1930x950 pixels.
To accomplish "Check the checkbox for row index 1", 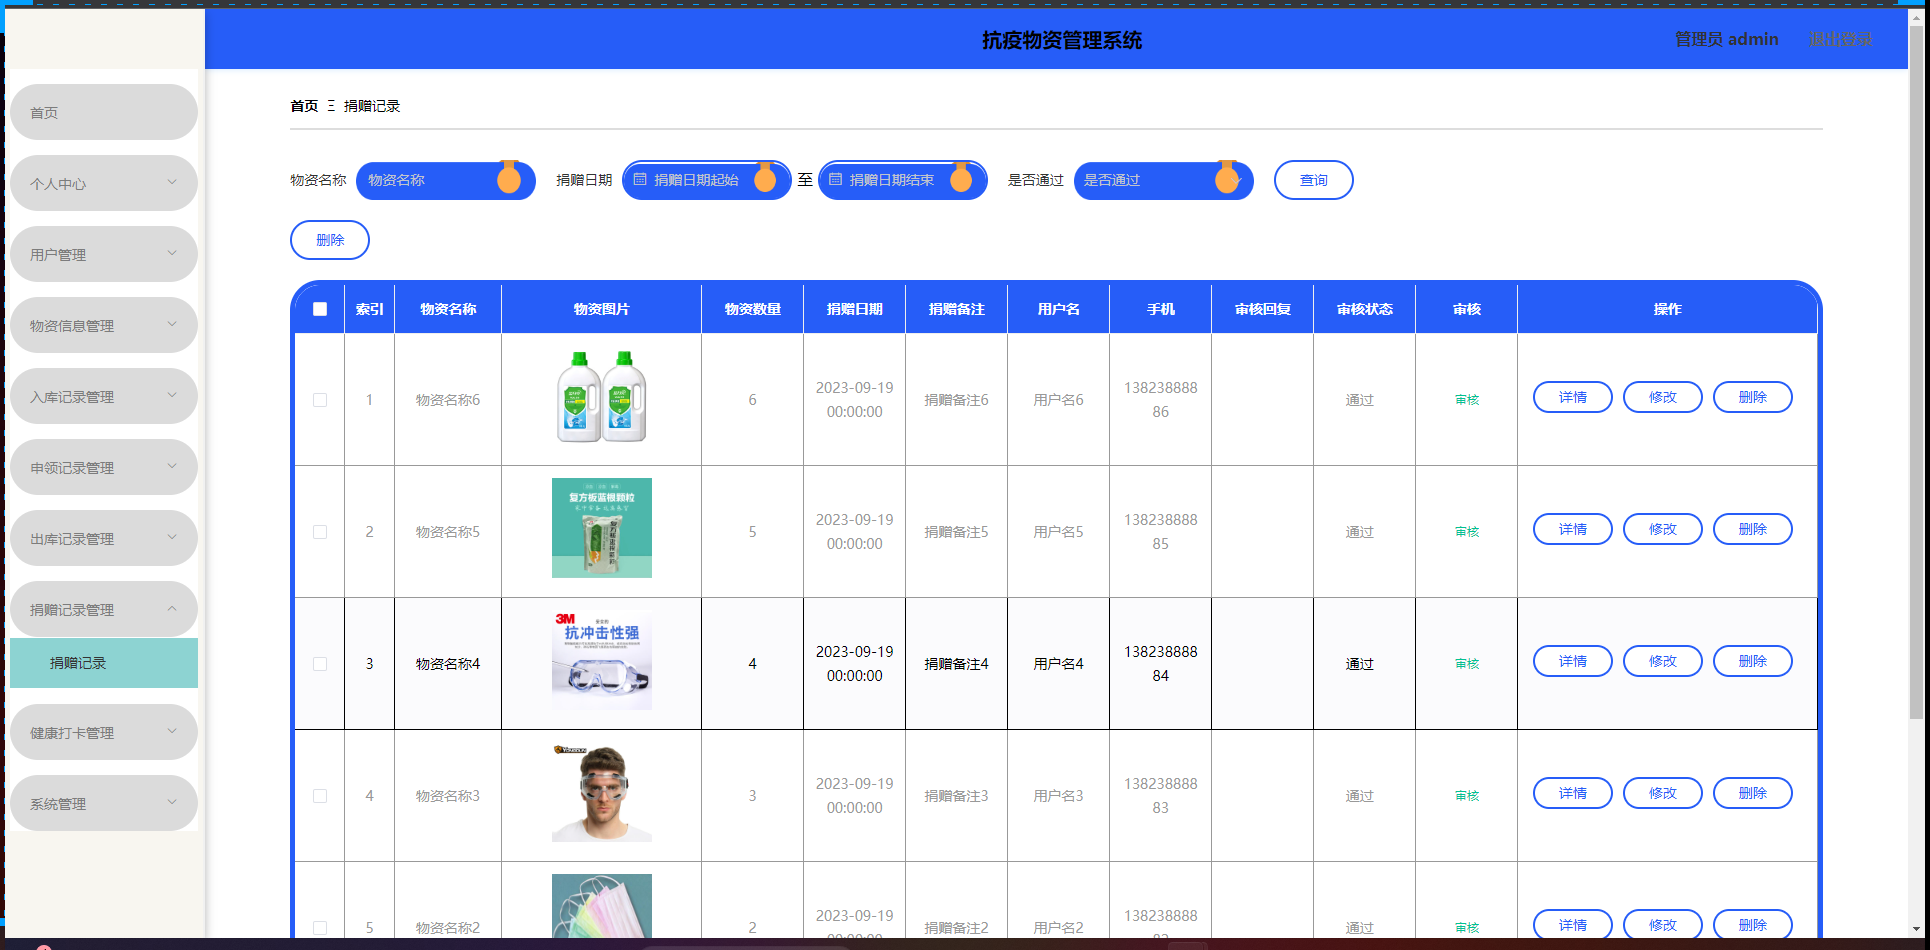I will (x=320, y=400).
